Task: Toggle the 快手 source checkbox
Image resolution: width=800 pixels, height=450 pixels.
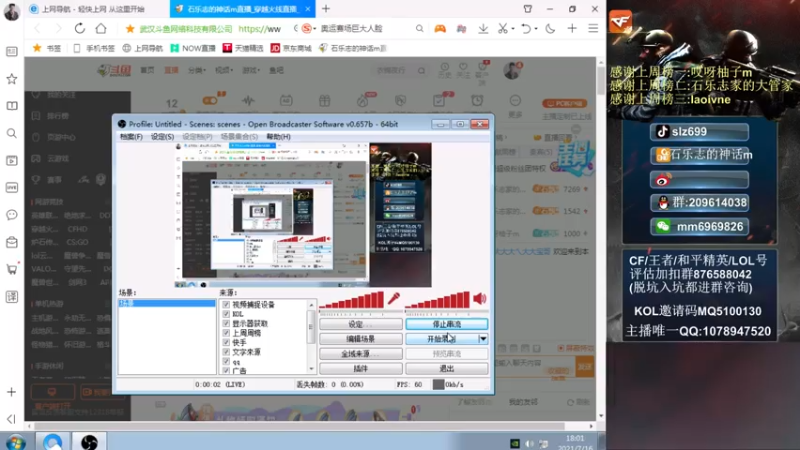Action: point(226,343)
